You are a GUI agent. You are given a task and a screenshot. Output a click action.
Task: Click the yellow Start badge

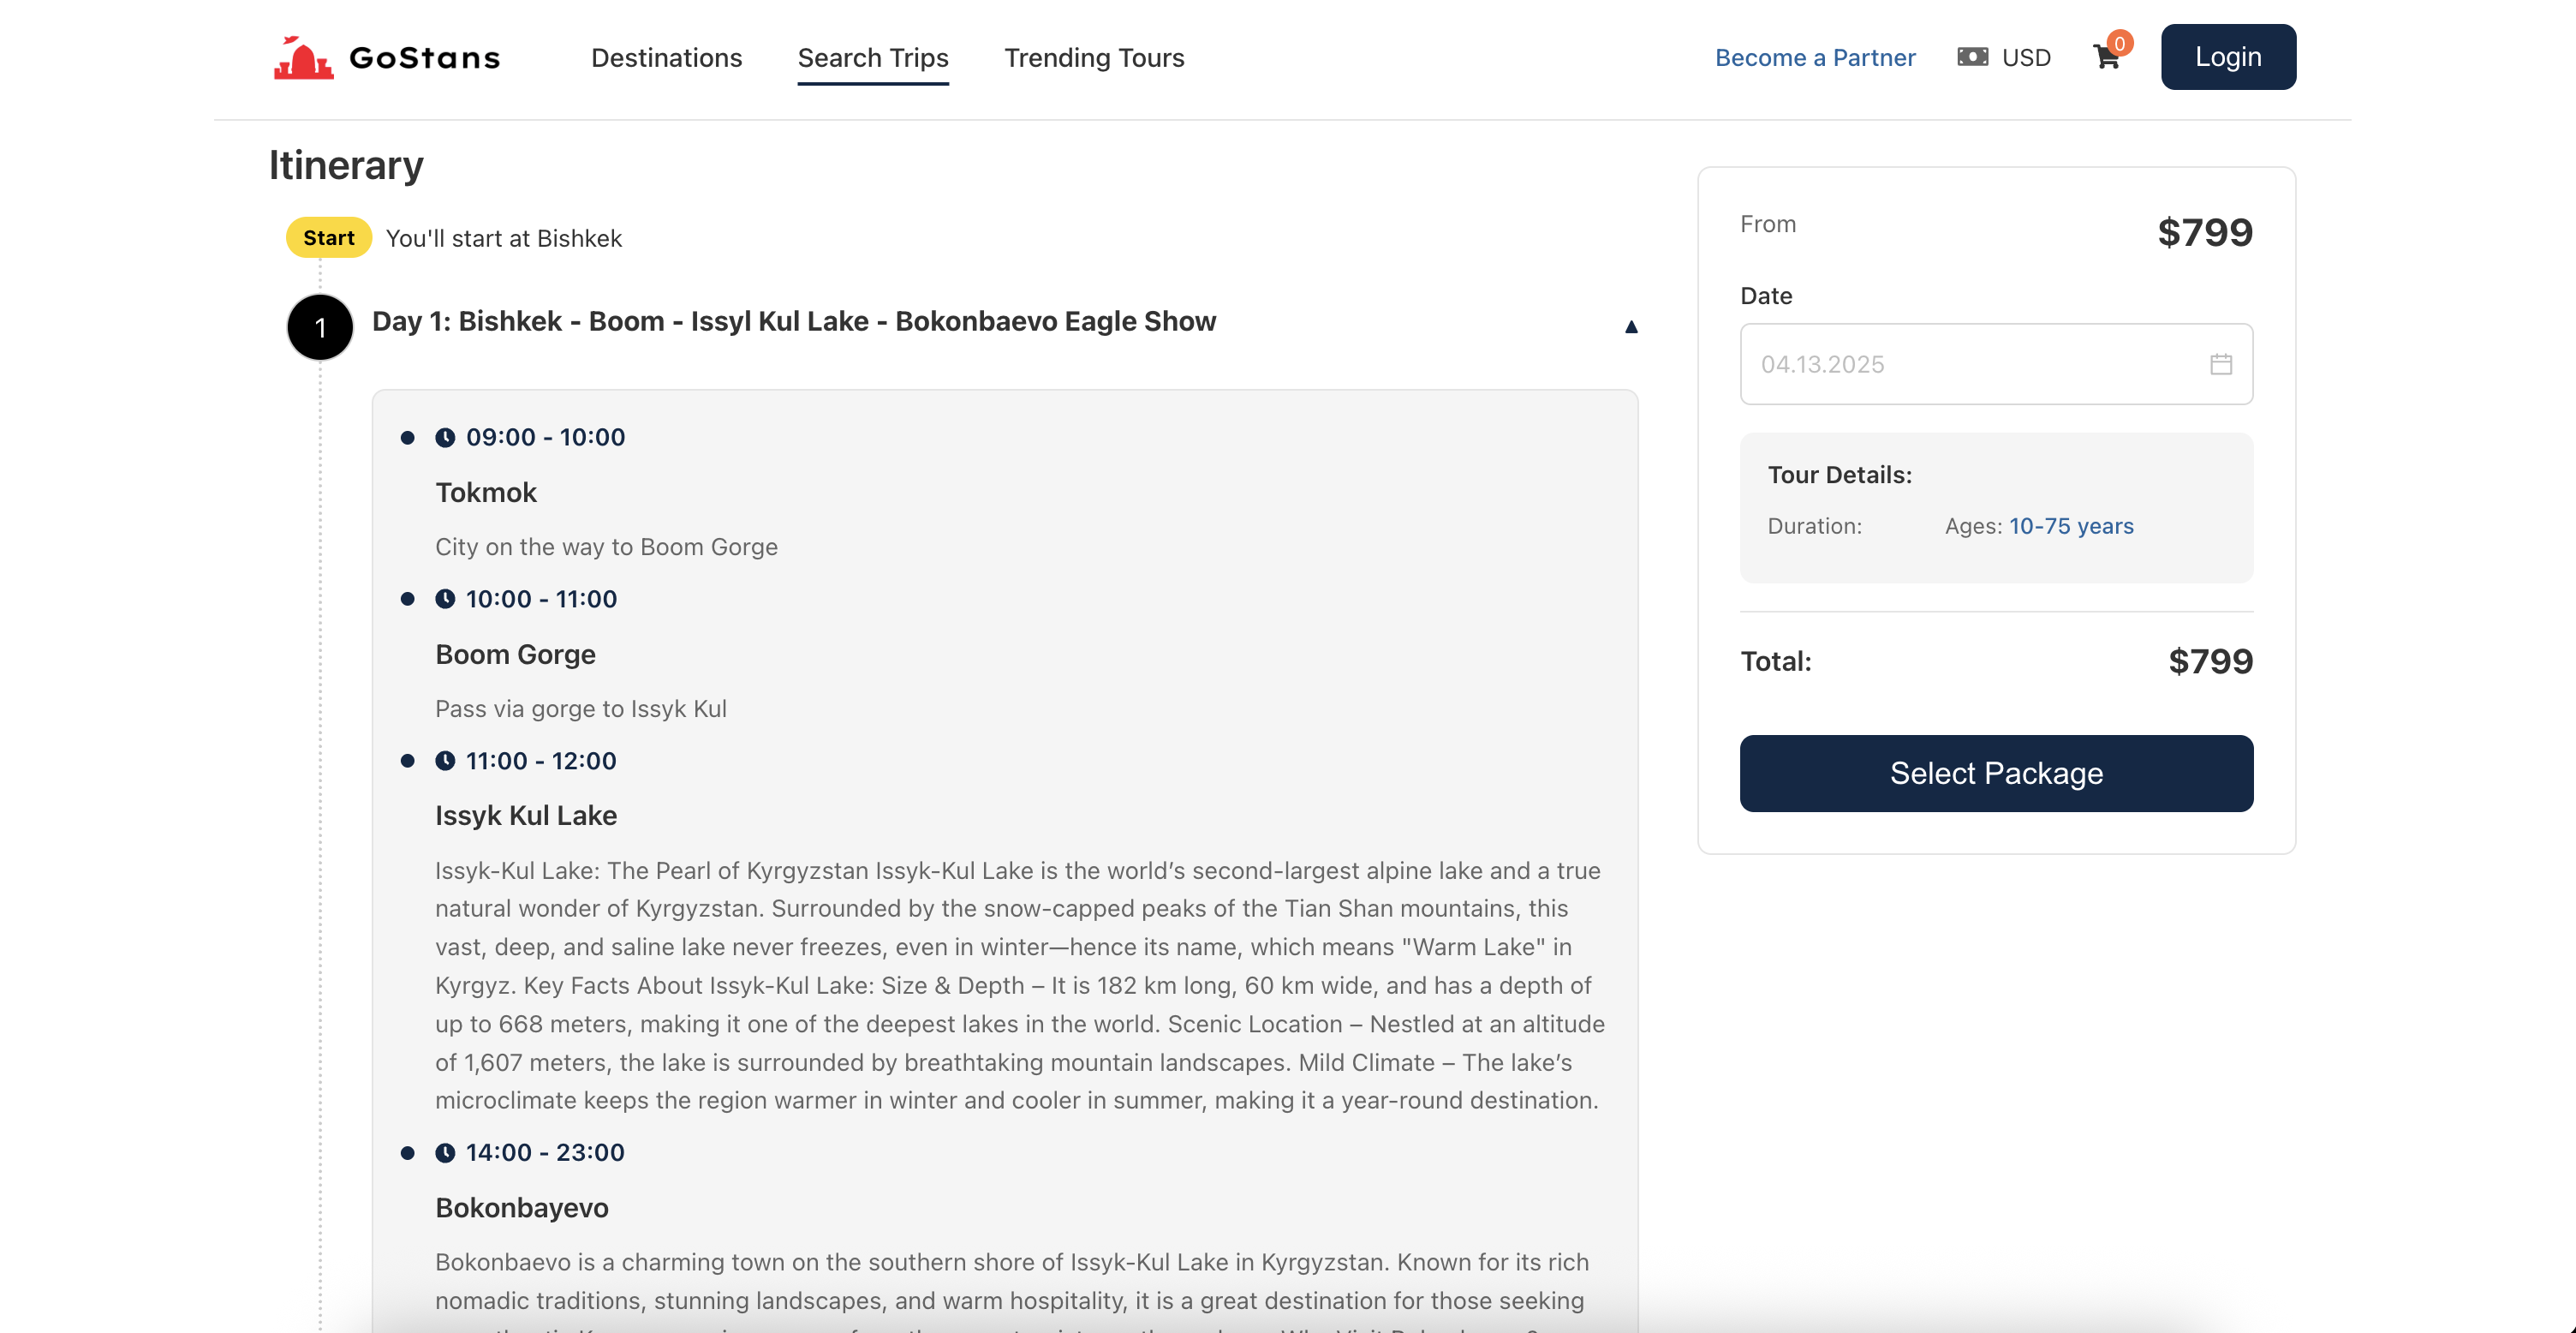(x=328, y=238)
